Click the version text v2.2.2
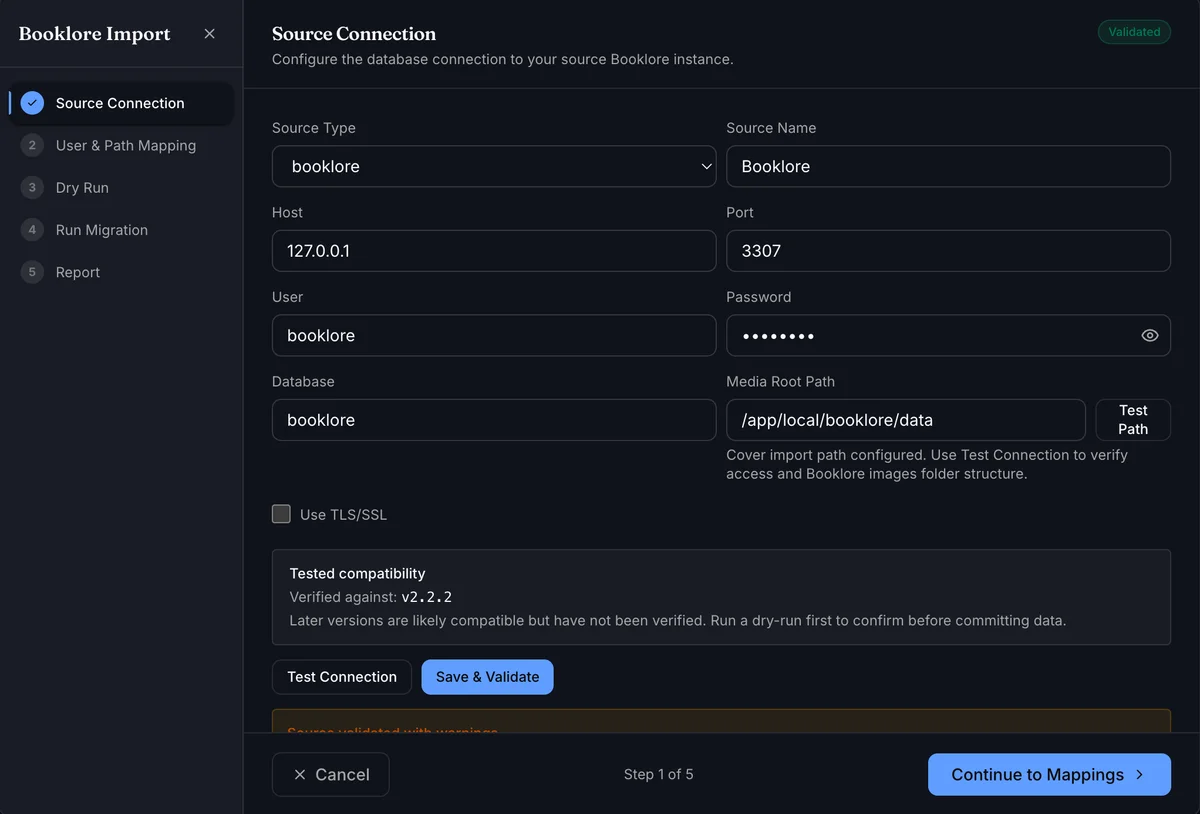 click(427, 597)
